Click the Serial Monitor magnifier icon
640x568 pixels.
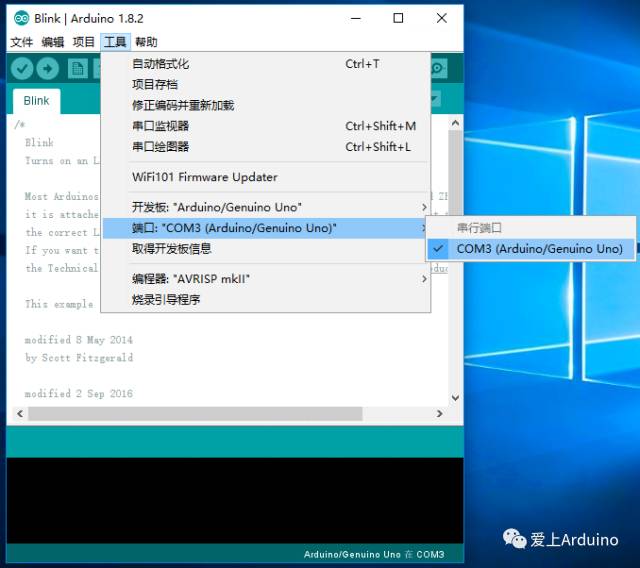coord(438,68)
